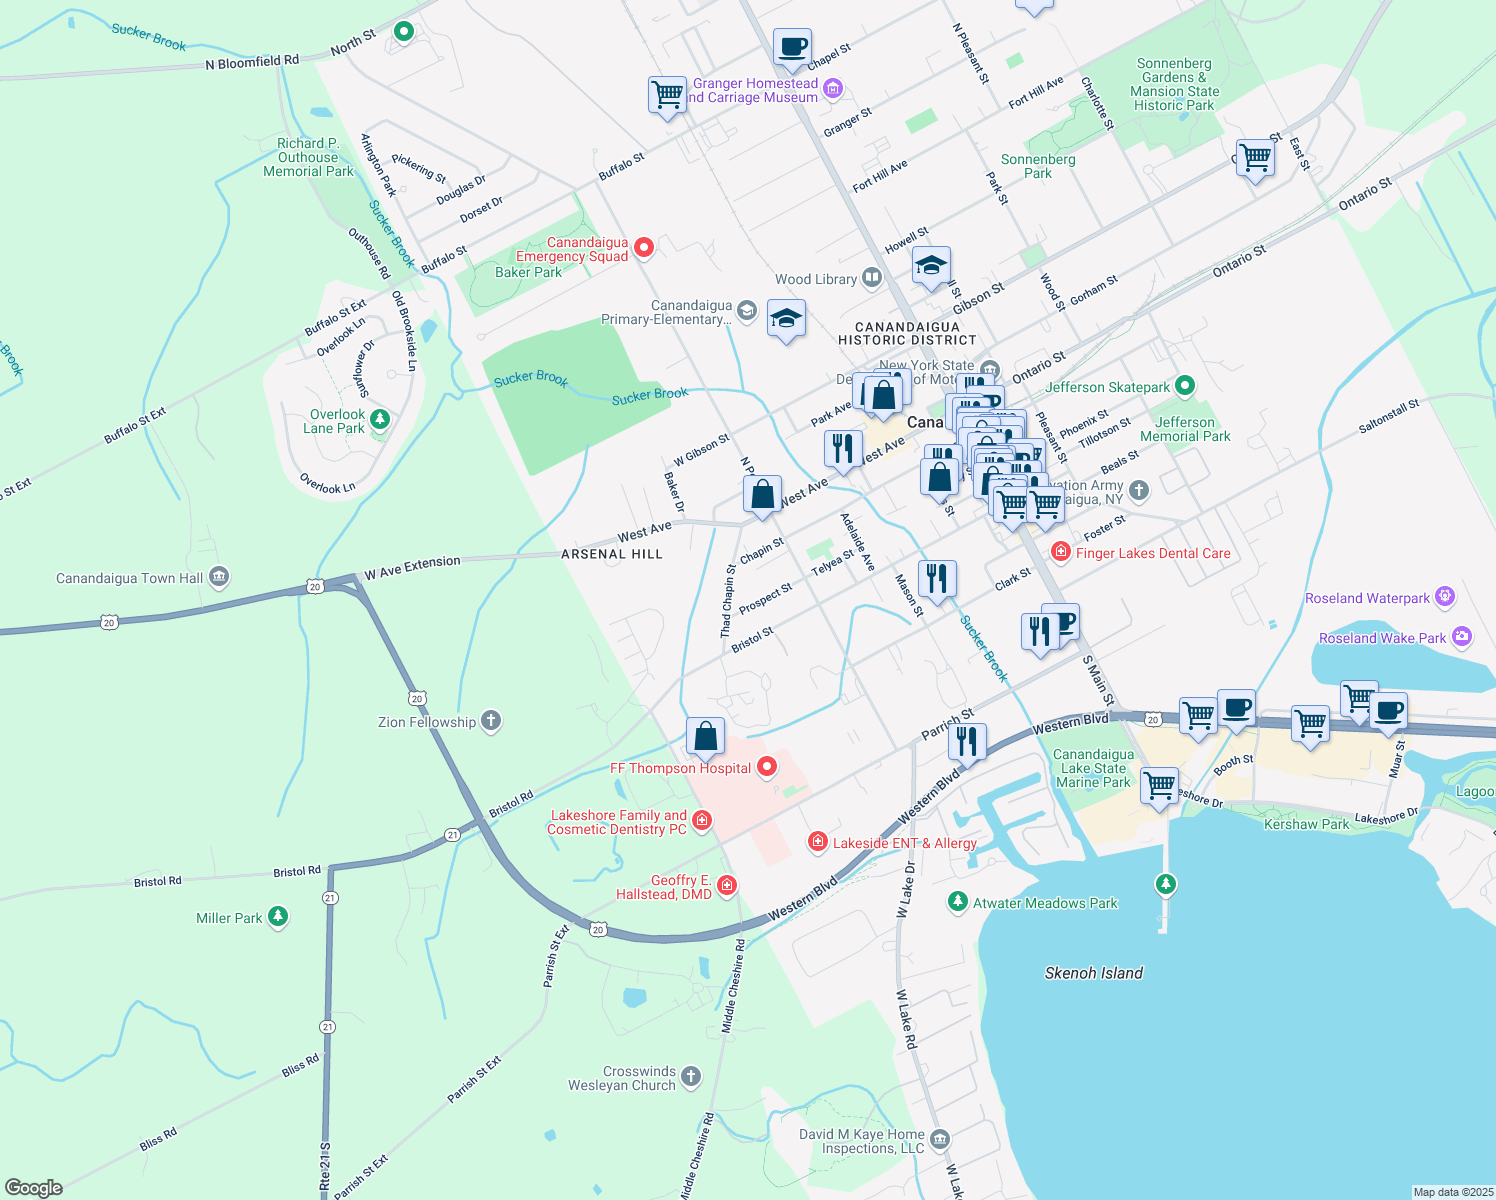
Task: Click the Jefferson Skatepark green pin
Action: (x=1185, y=385)
